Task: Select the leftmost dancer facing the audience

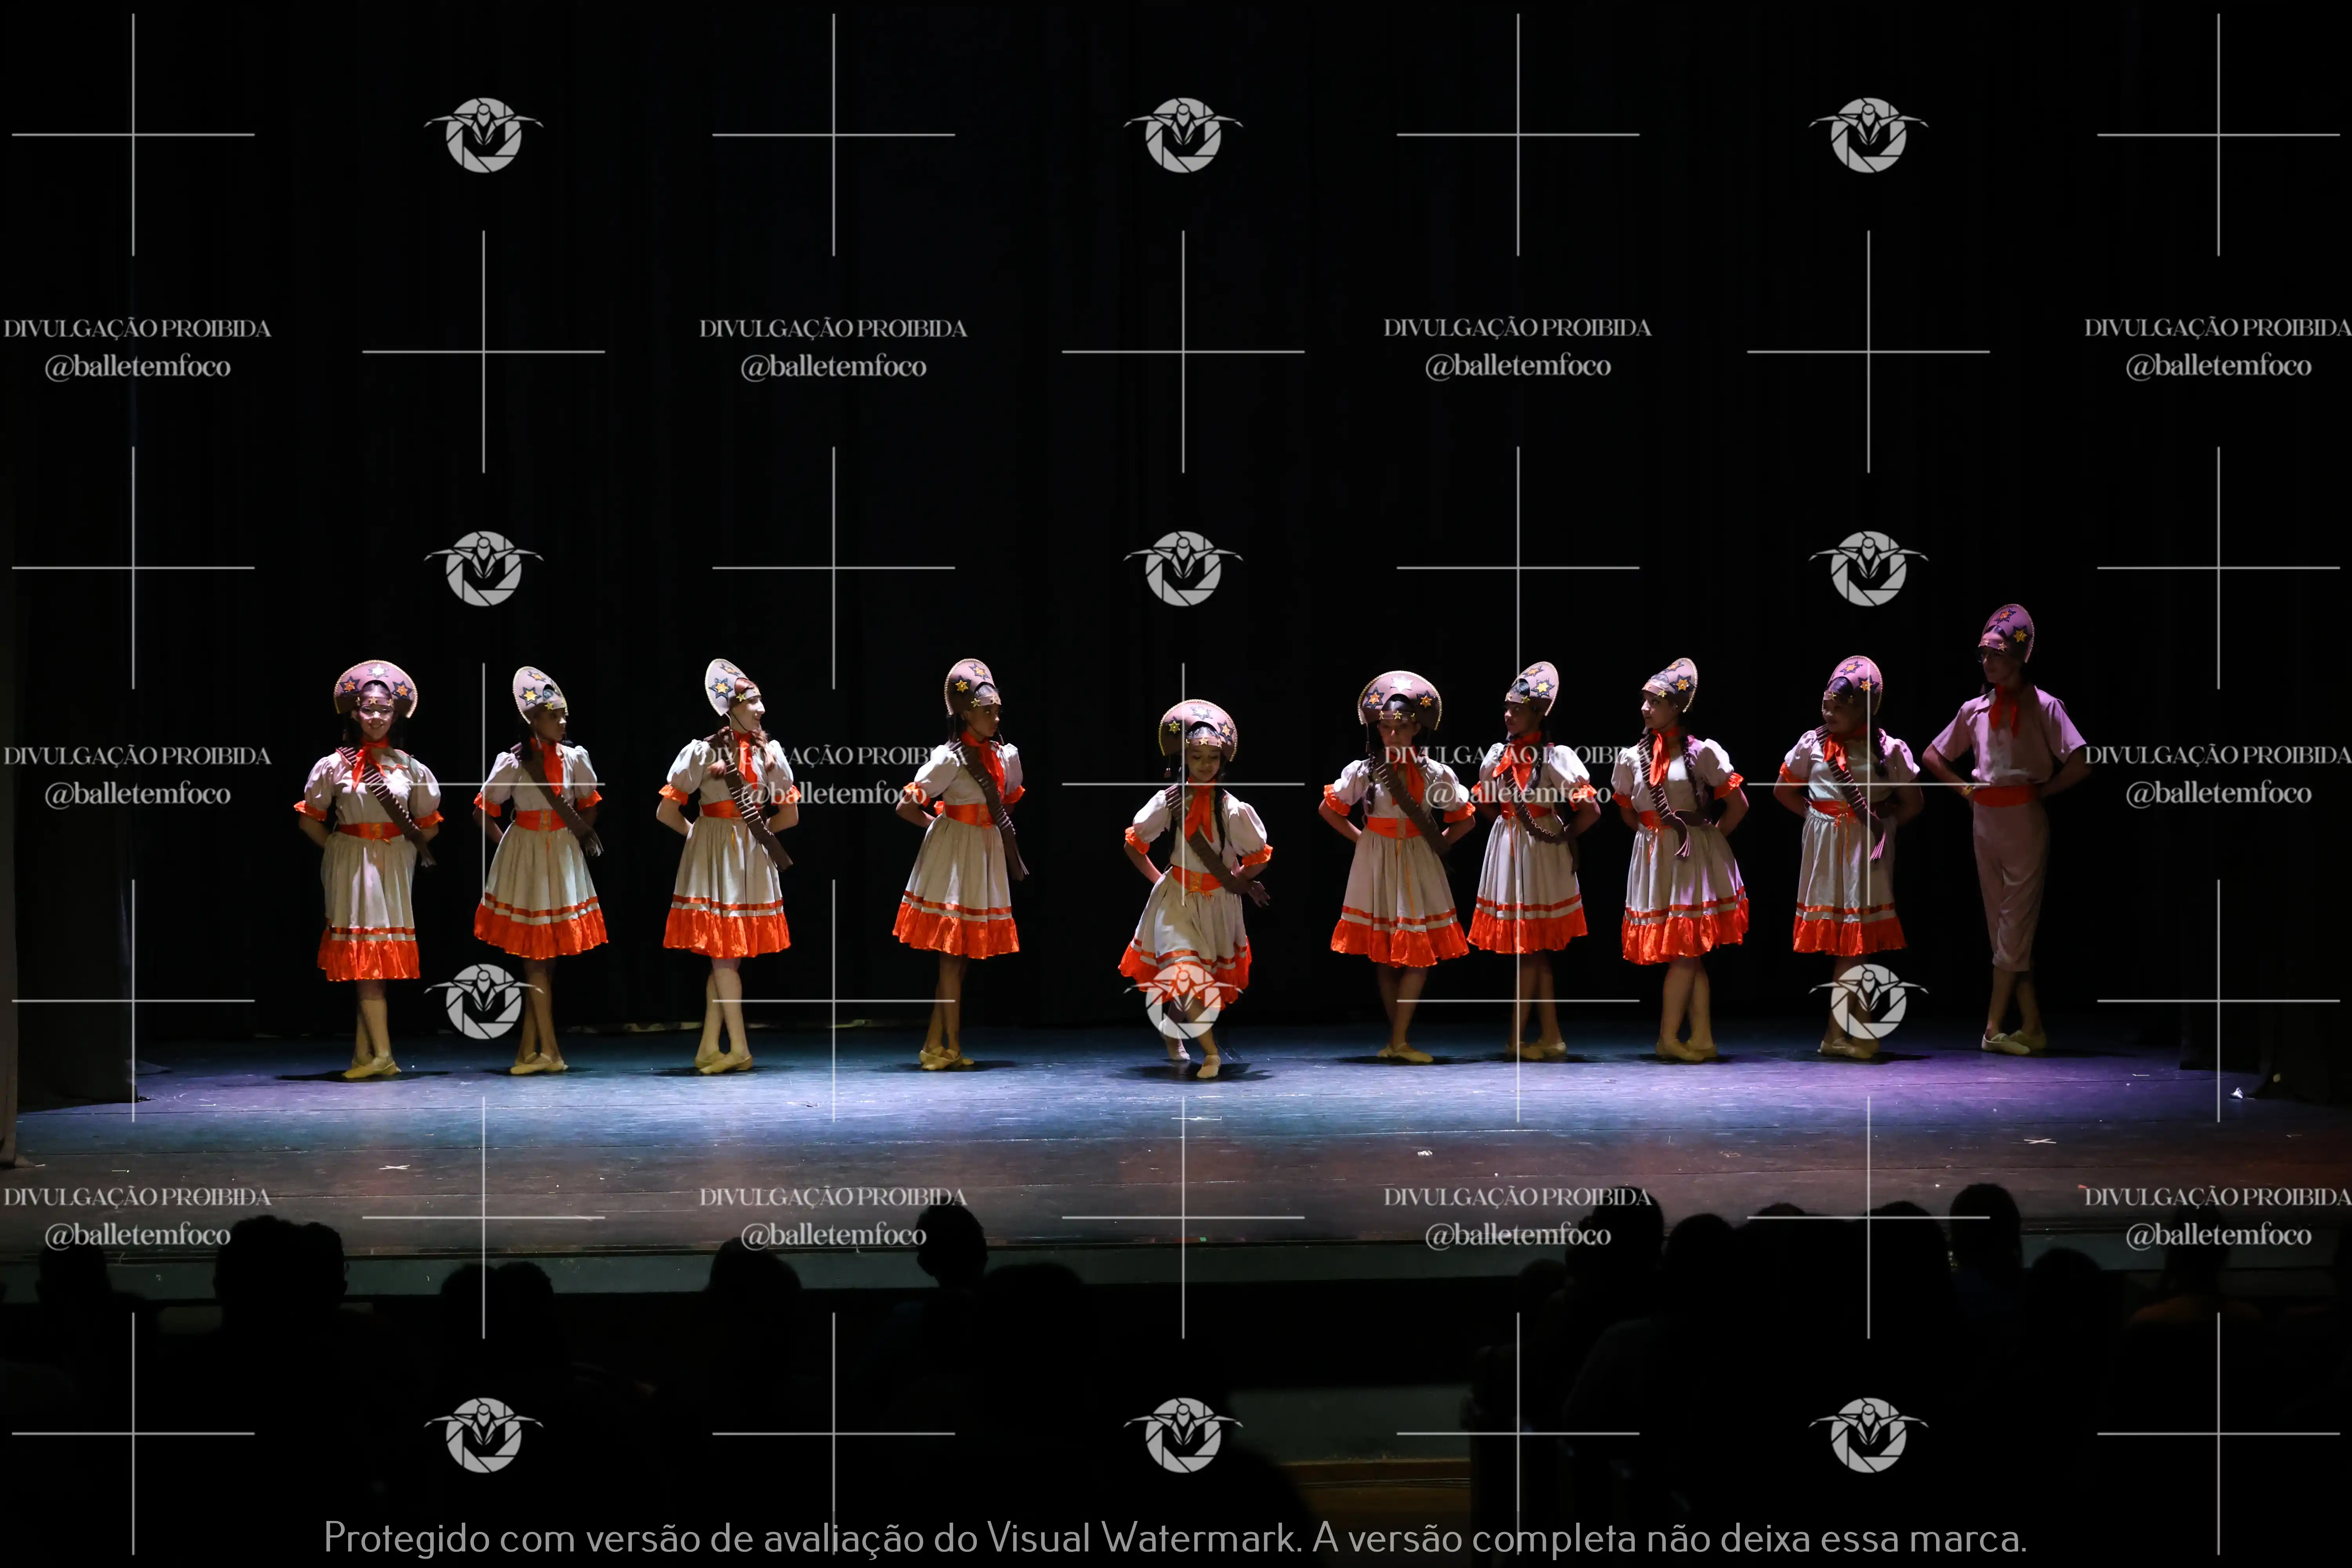Action: click(x=370, y=860)
